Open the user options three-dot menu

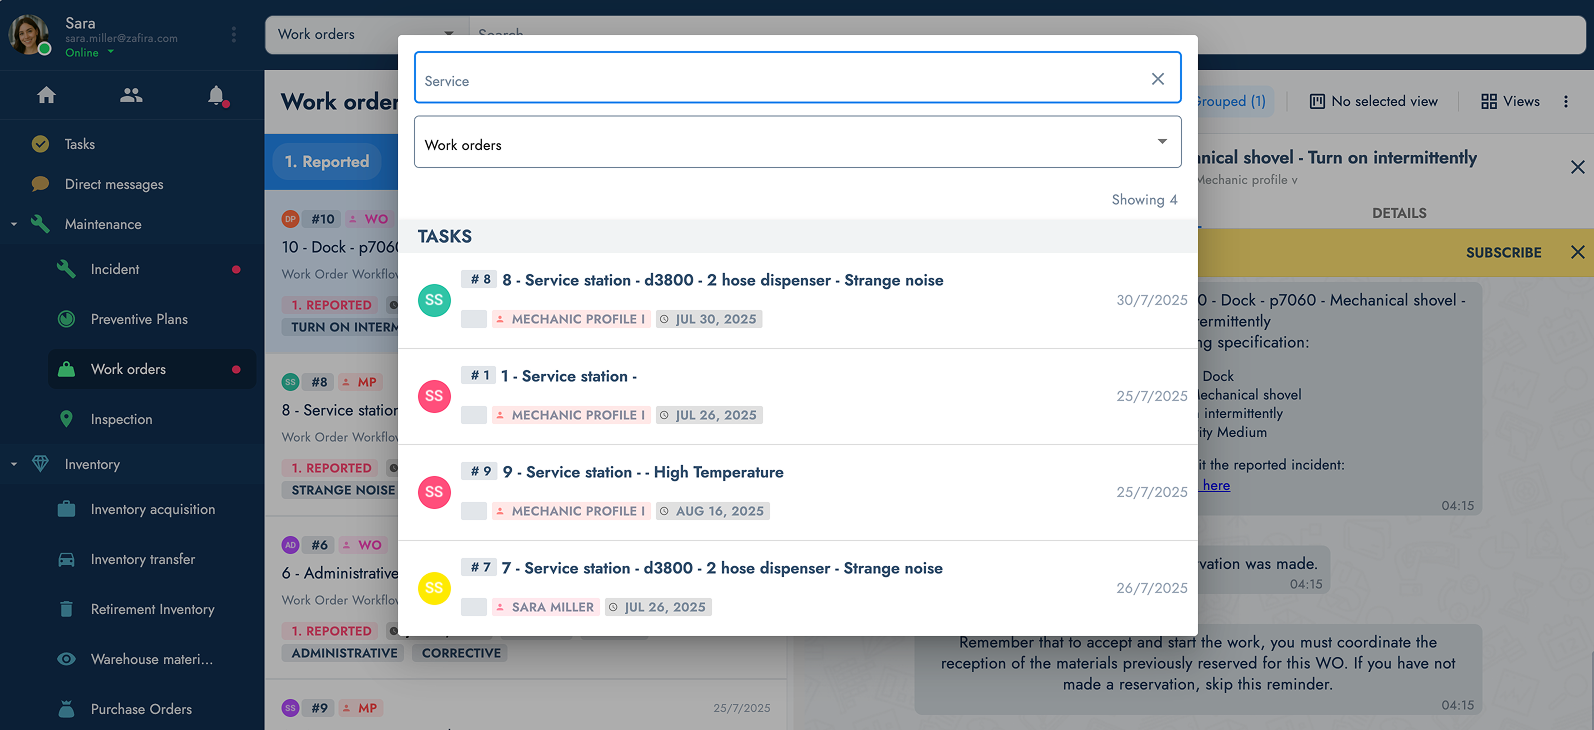[x=234, y=35]
